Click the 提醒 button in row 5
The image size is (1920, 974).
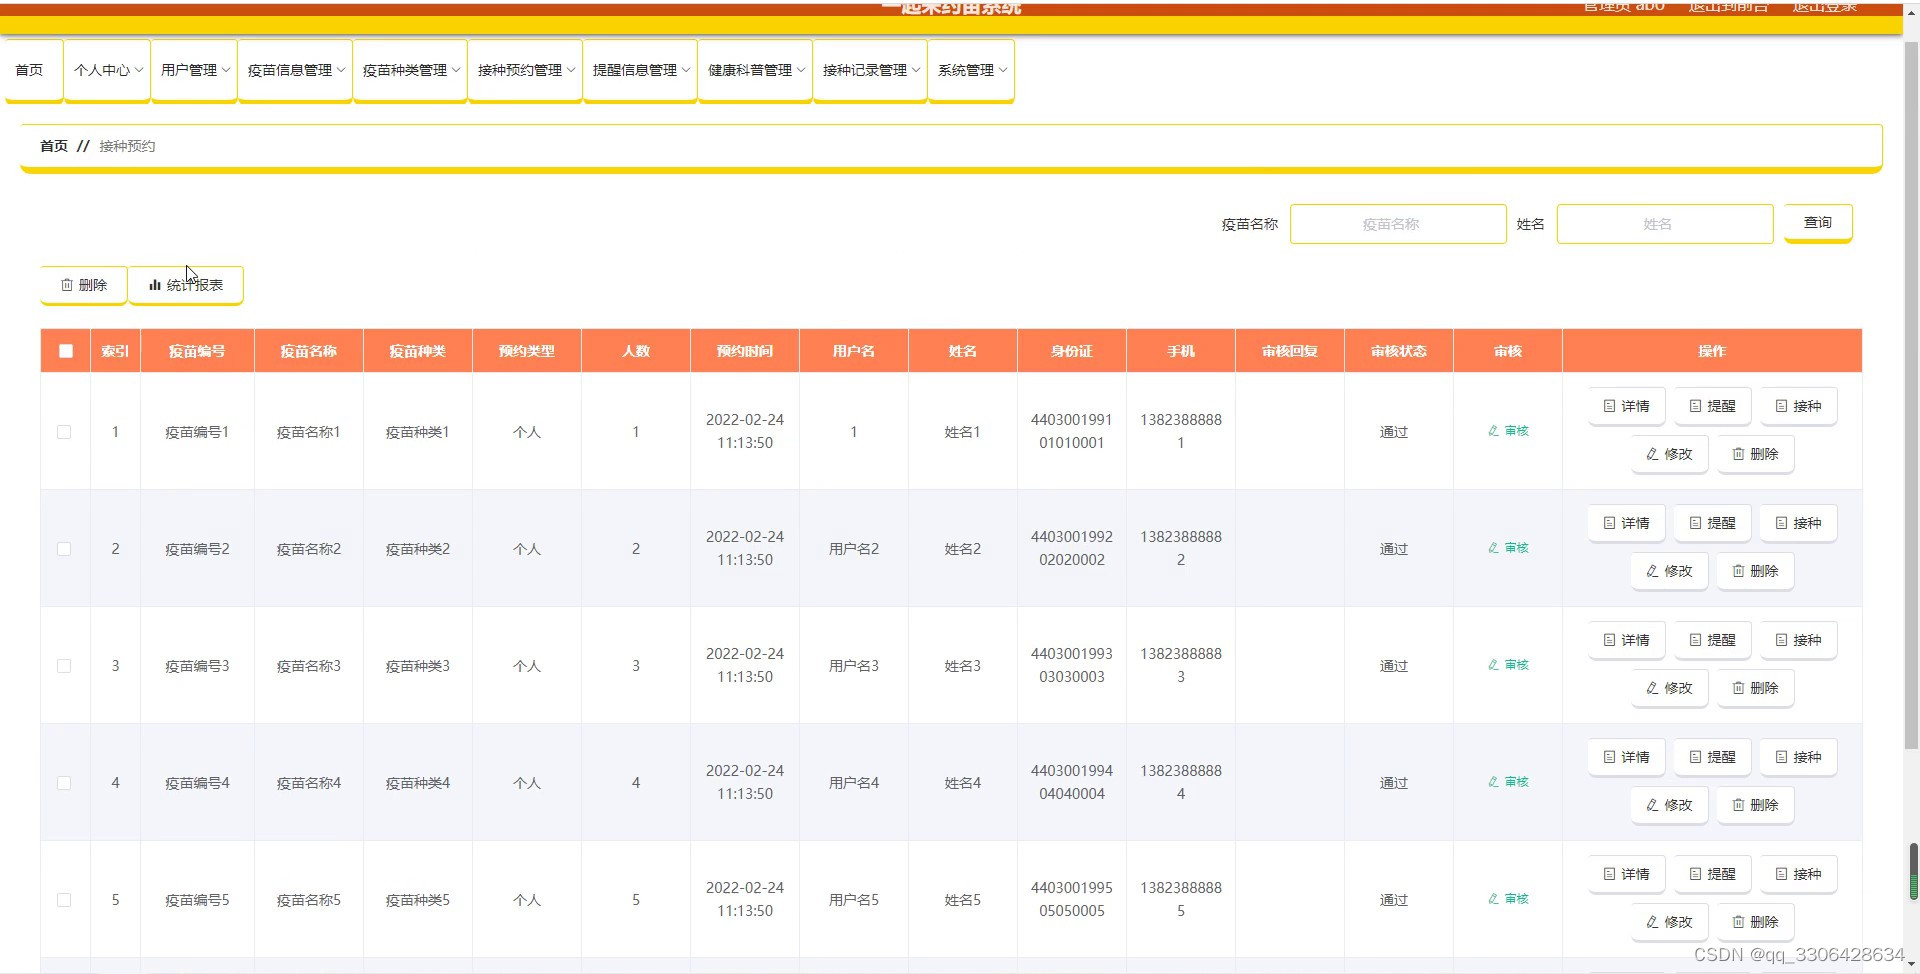[x=1712, y=874]
